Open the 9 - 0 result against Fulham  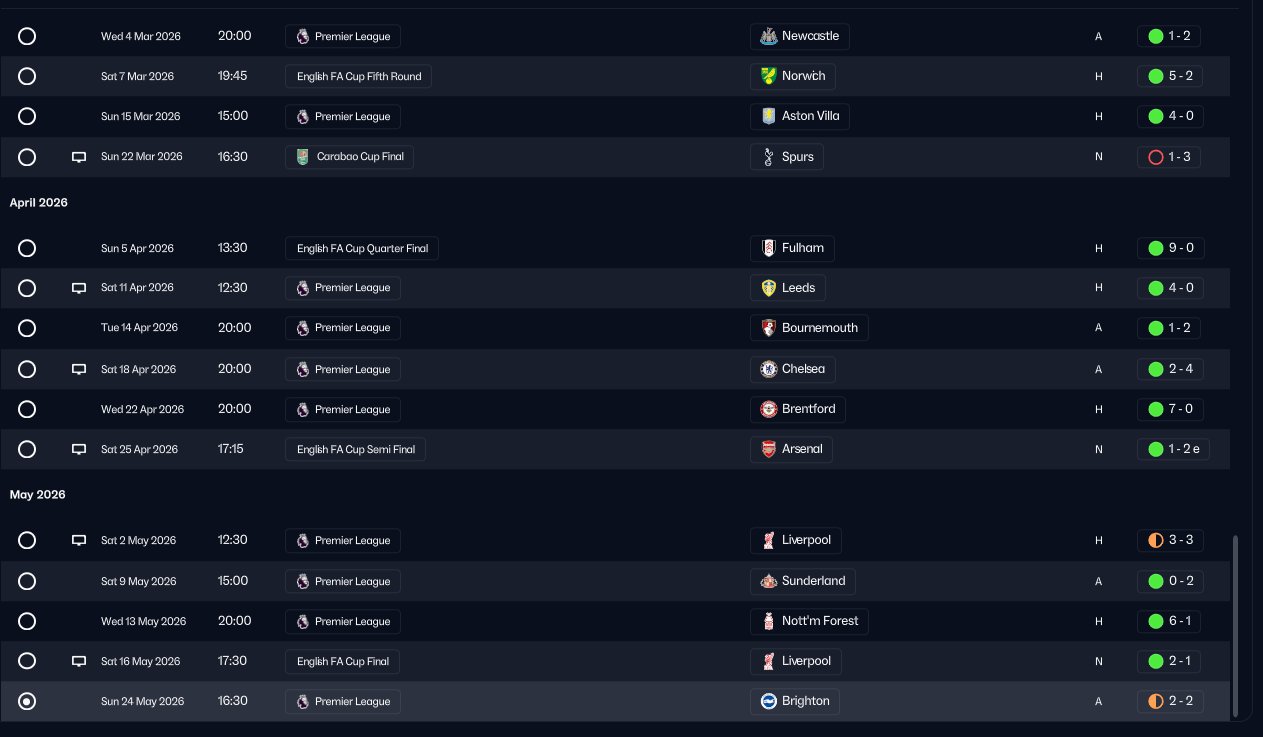coord(1170,248)
